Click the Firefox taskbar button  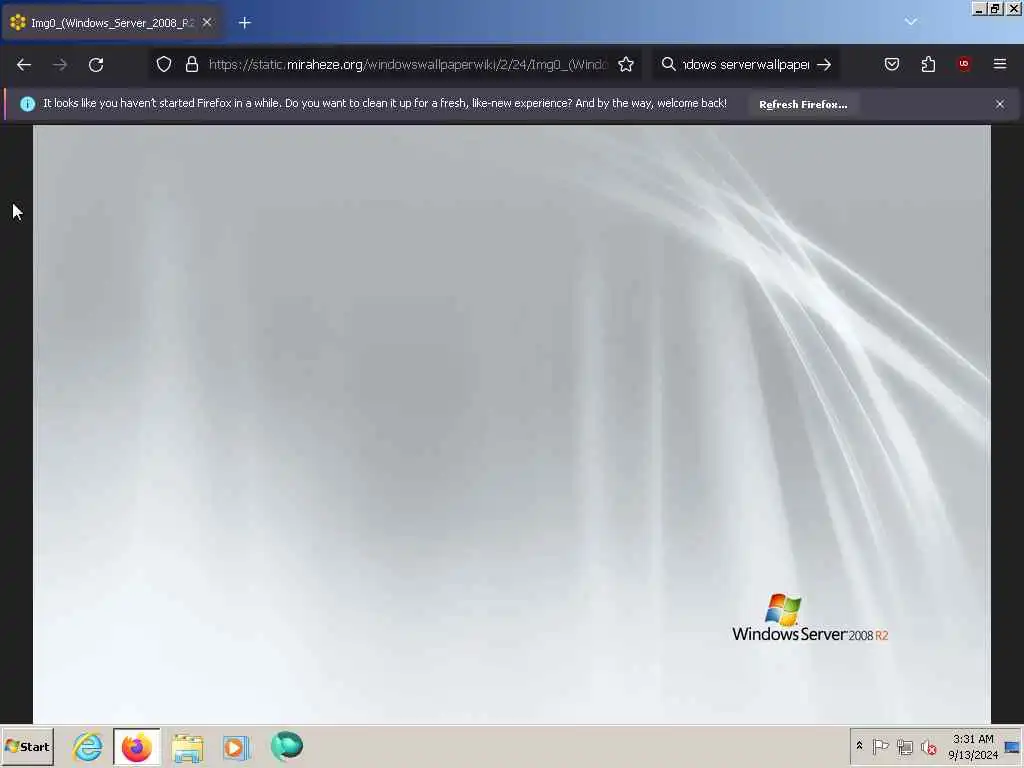coord(137,746)
